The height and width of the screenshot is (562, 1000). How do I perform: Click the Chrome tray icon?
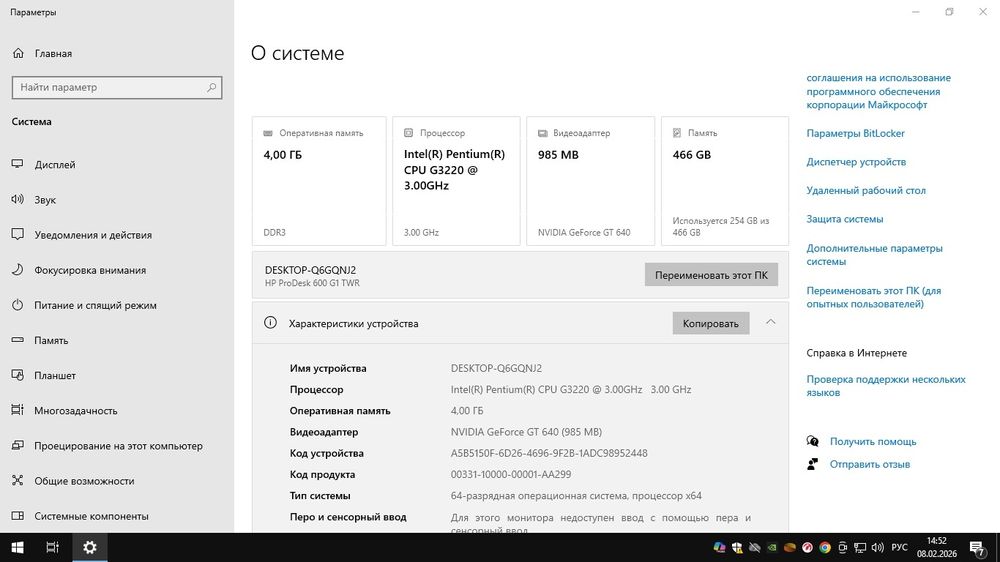click(x=825, y=547)
